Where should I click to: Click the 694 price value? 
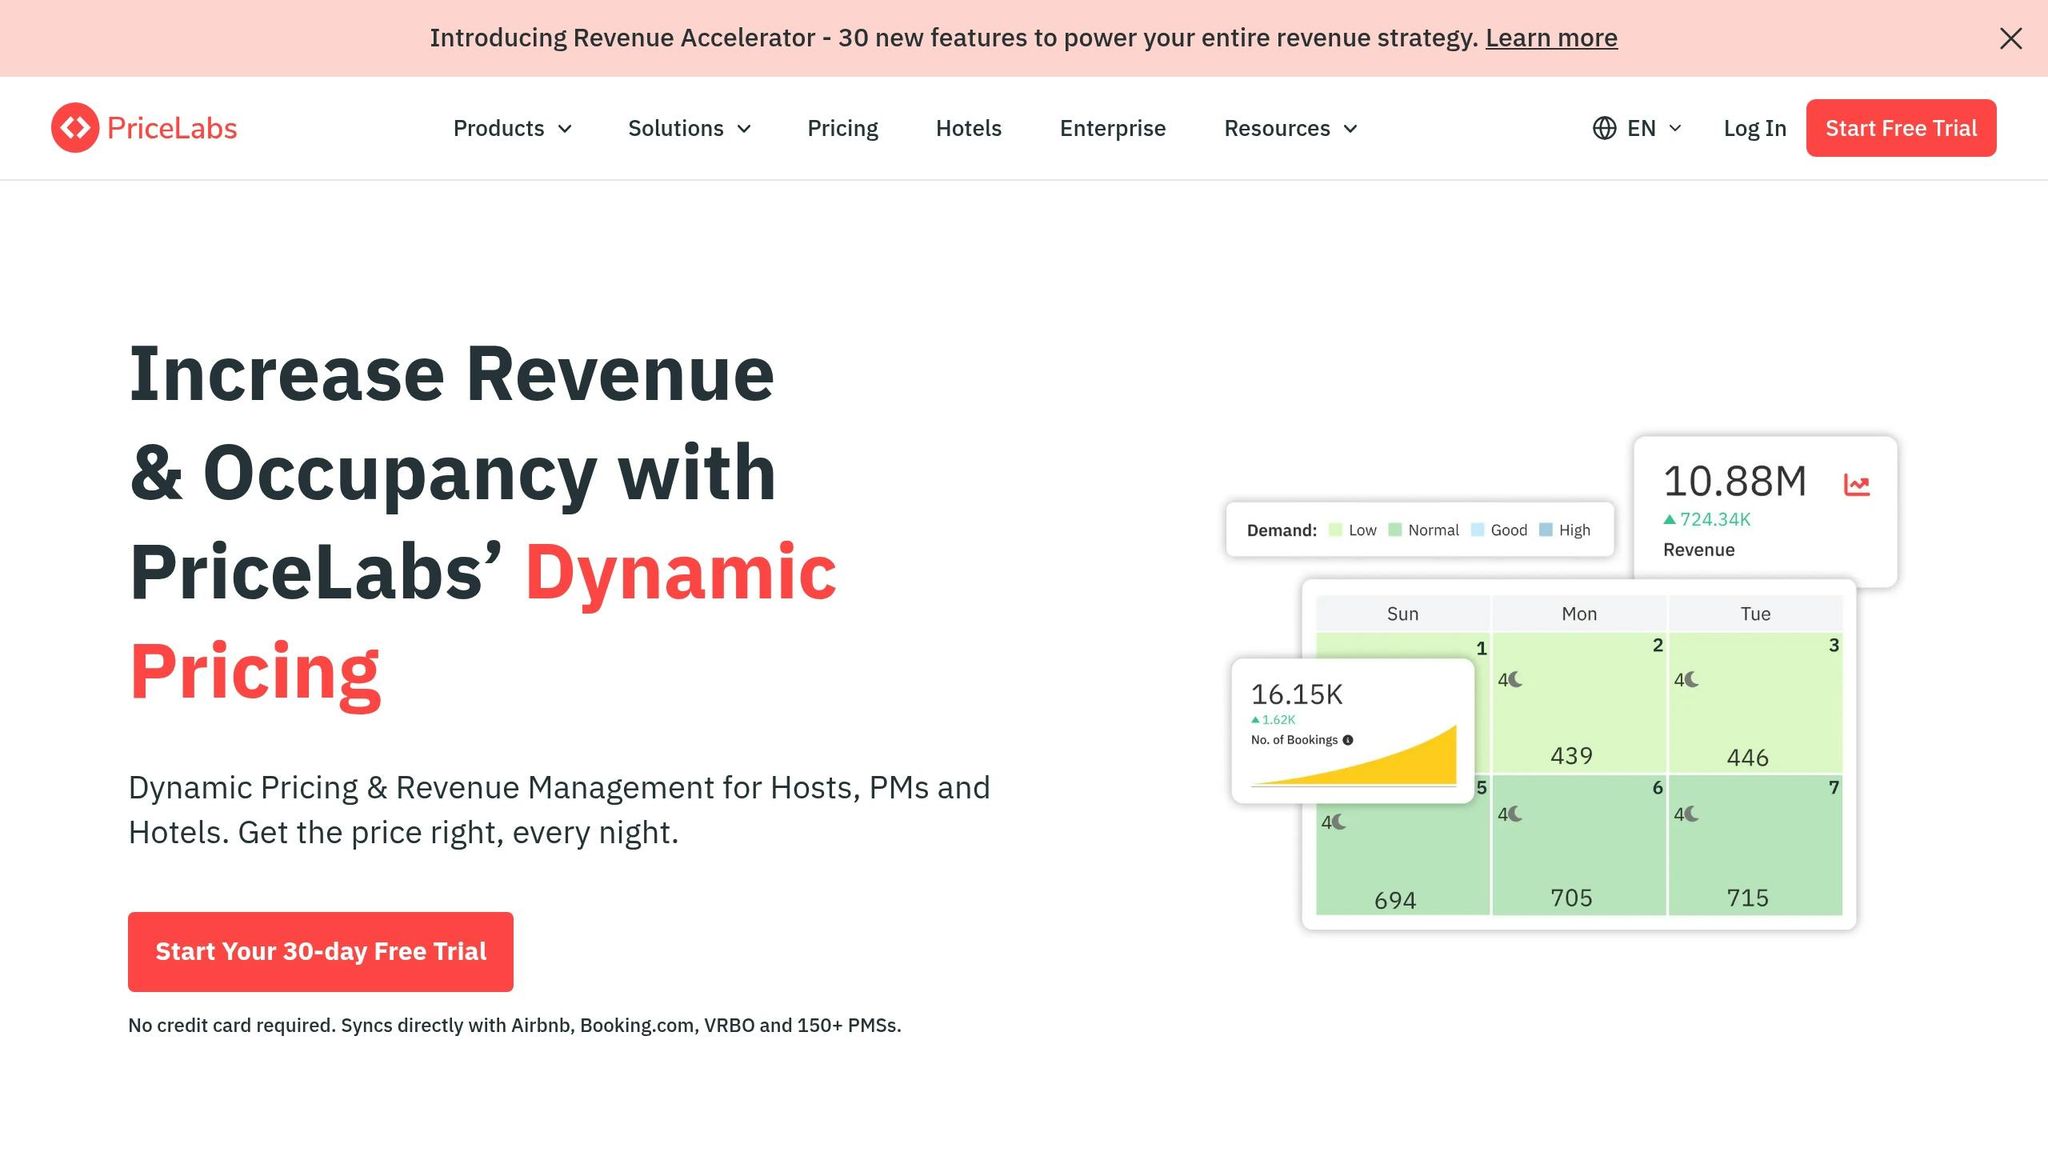1395,901
